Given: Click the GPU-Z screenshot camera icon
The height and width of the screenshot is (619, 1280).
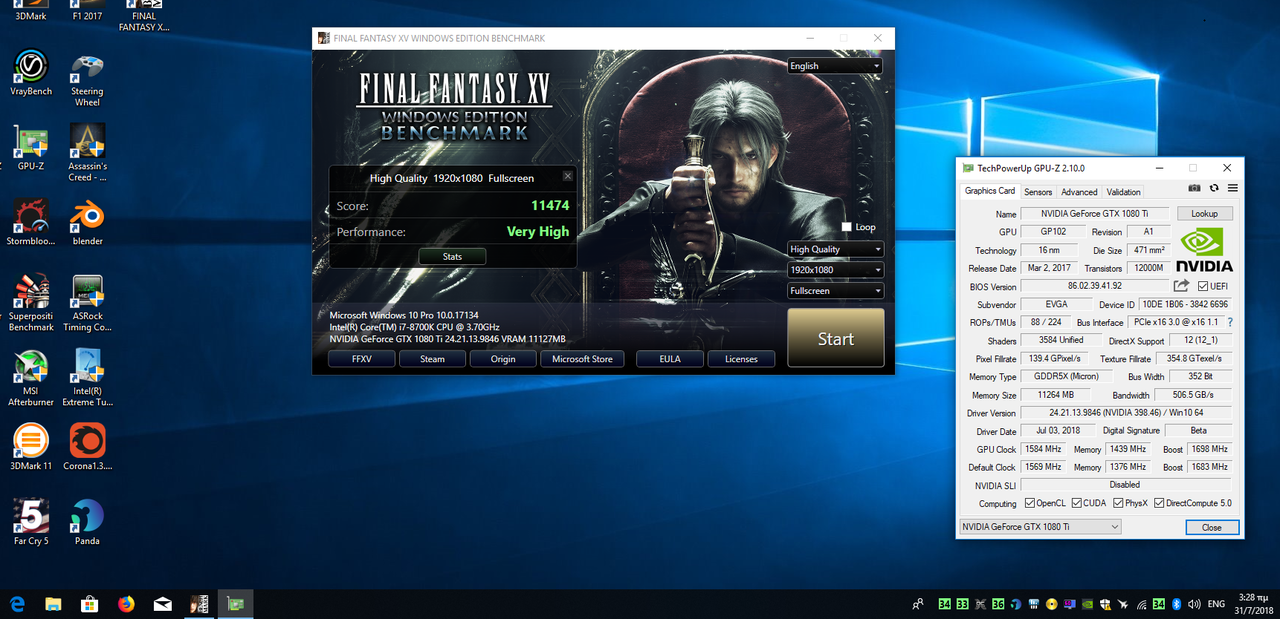Looking at the screenshot, I should click(x=1194, y=188).
